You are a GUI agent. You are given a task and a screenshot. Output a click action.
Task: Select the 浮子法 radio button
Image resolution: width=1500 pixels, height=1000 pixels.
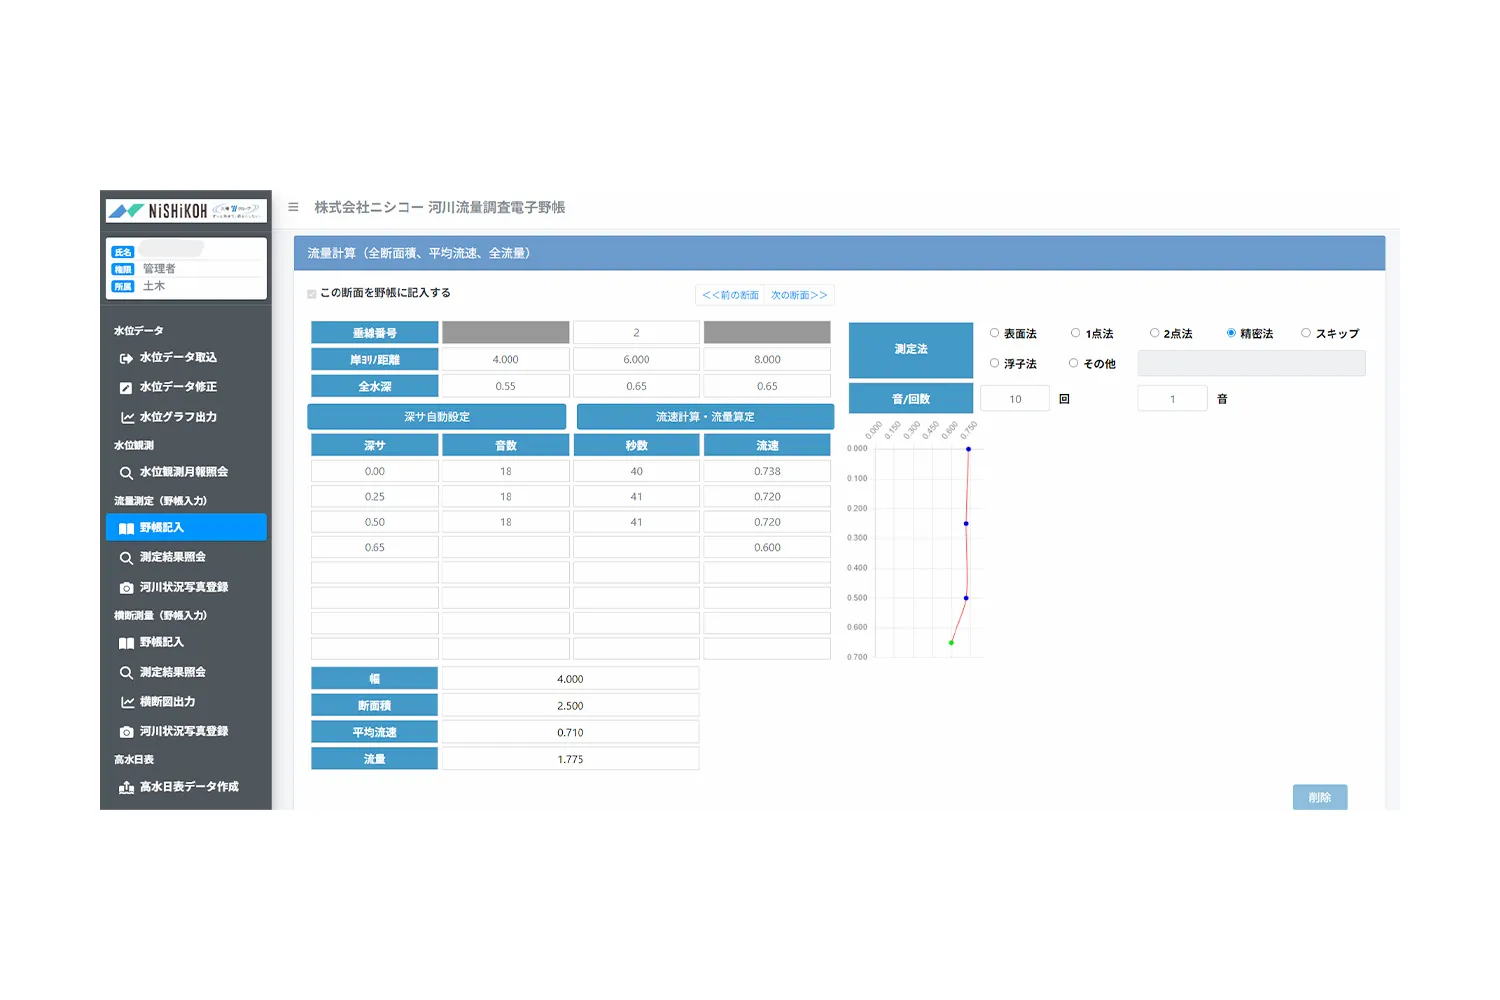click(994, 363)
